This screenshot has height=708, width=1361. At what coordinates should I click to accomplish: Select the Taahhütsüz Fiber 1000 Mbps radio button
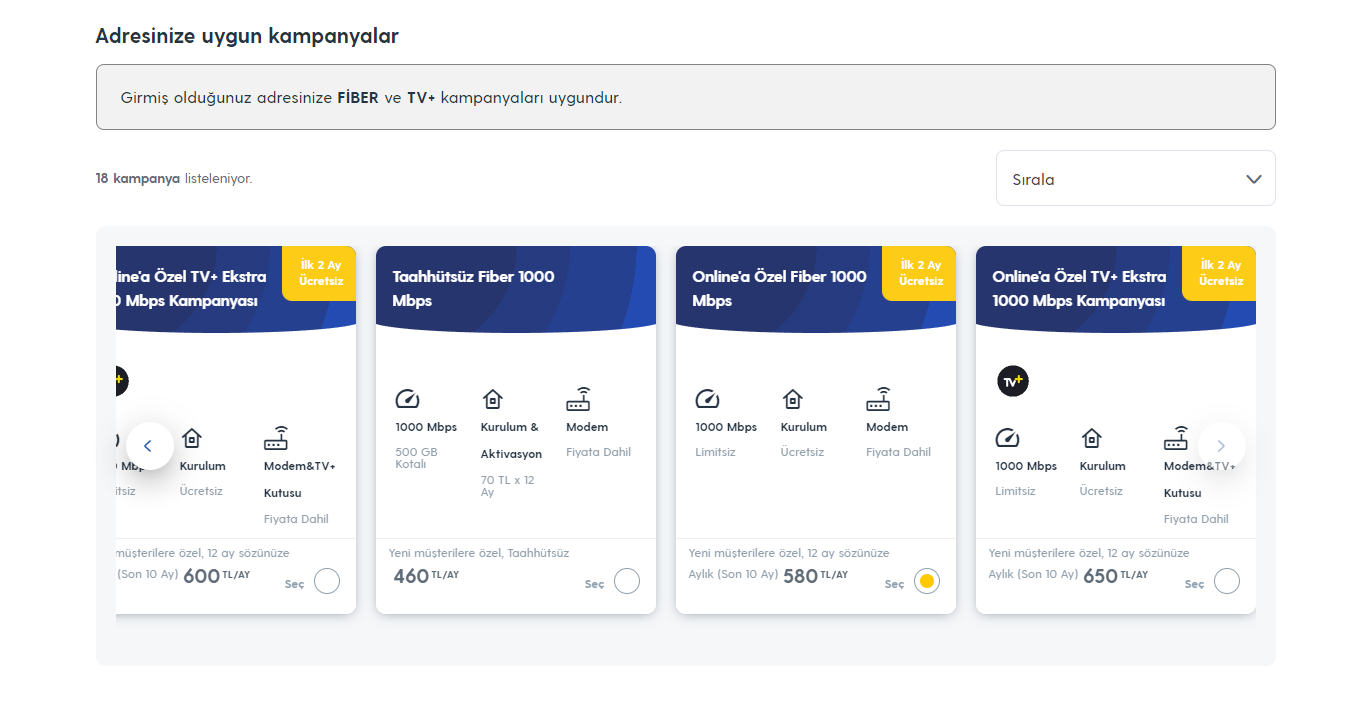coord(627,581)
